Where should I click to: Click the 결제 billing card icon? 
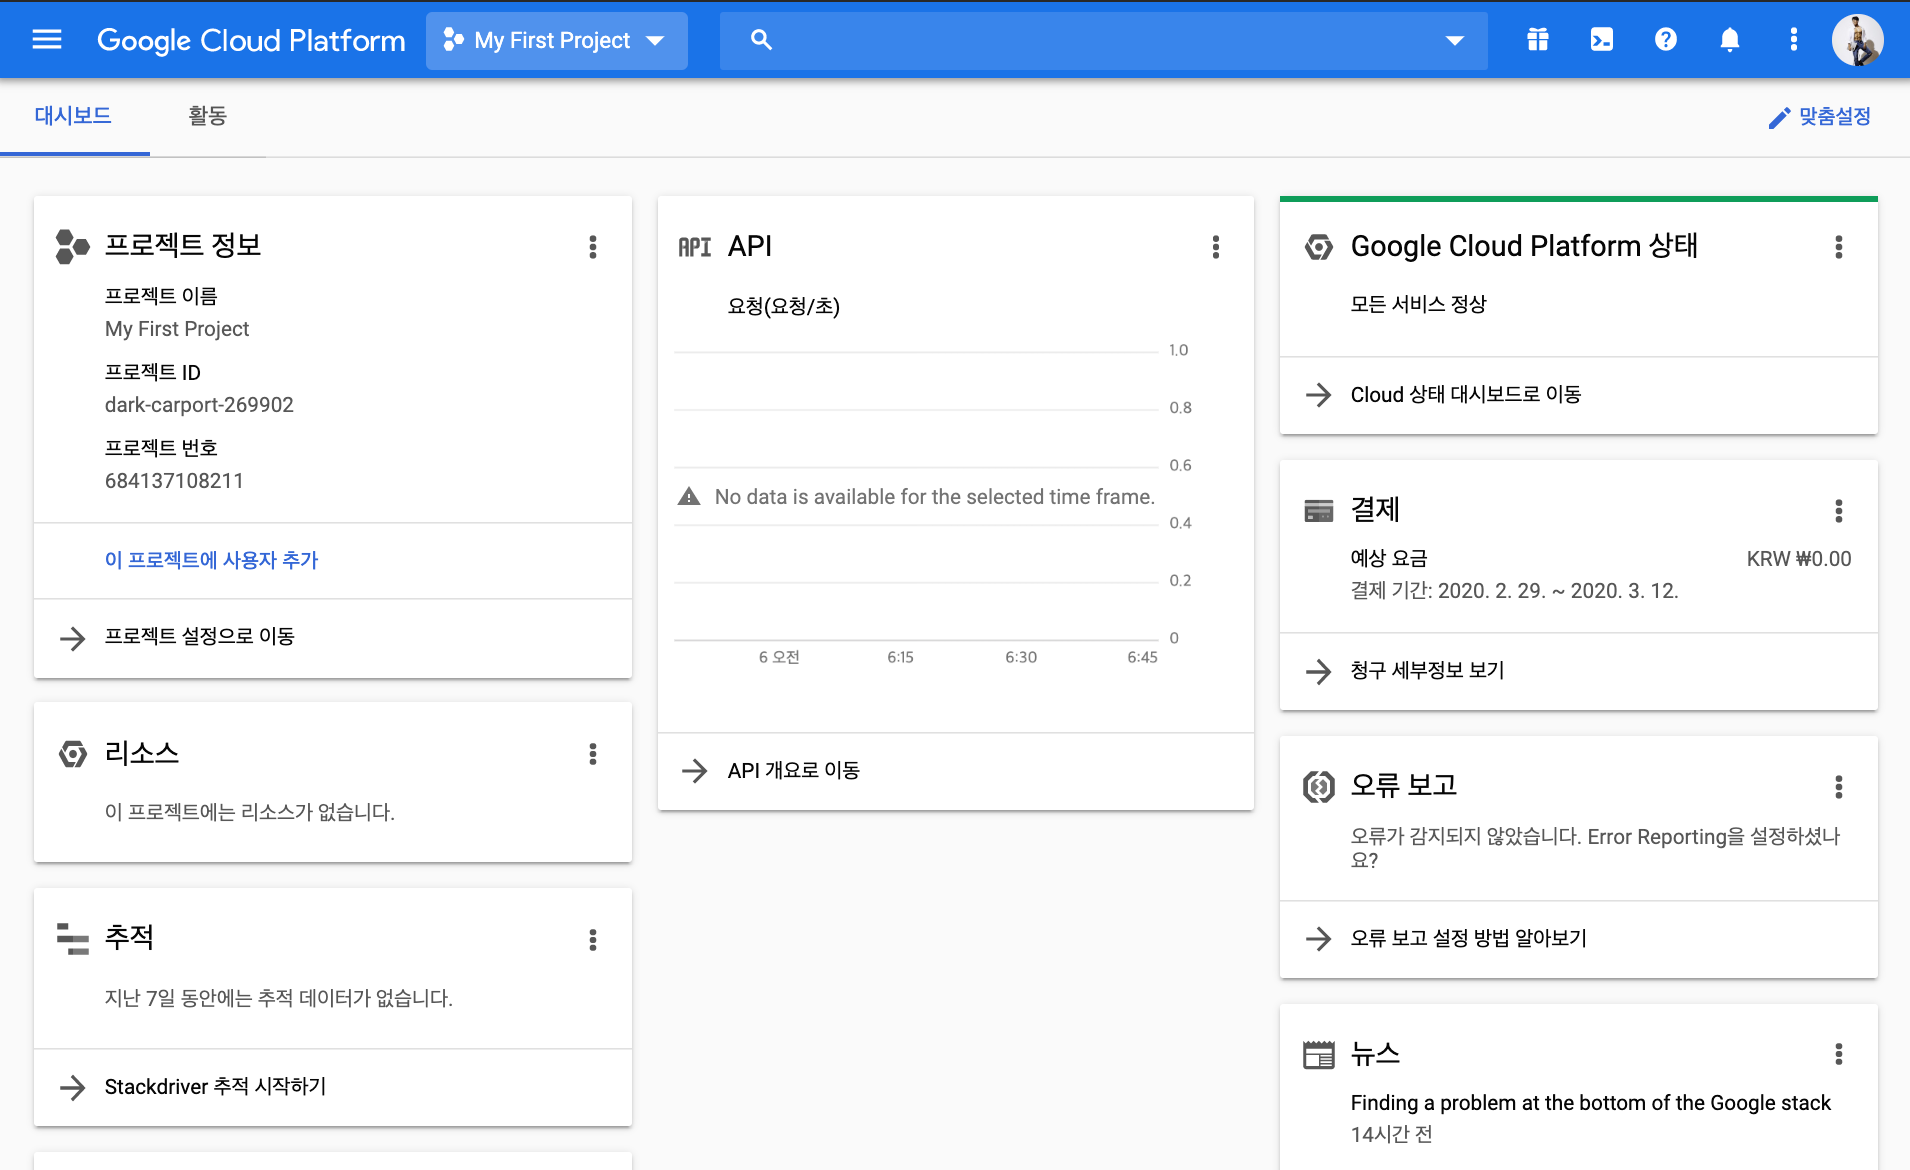[1319, 511]
